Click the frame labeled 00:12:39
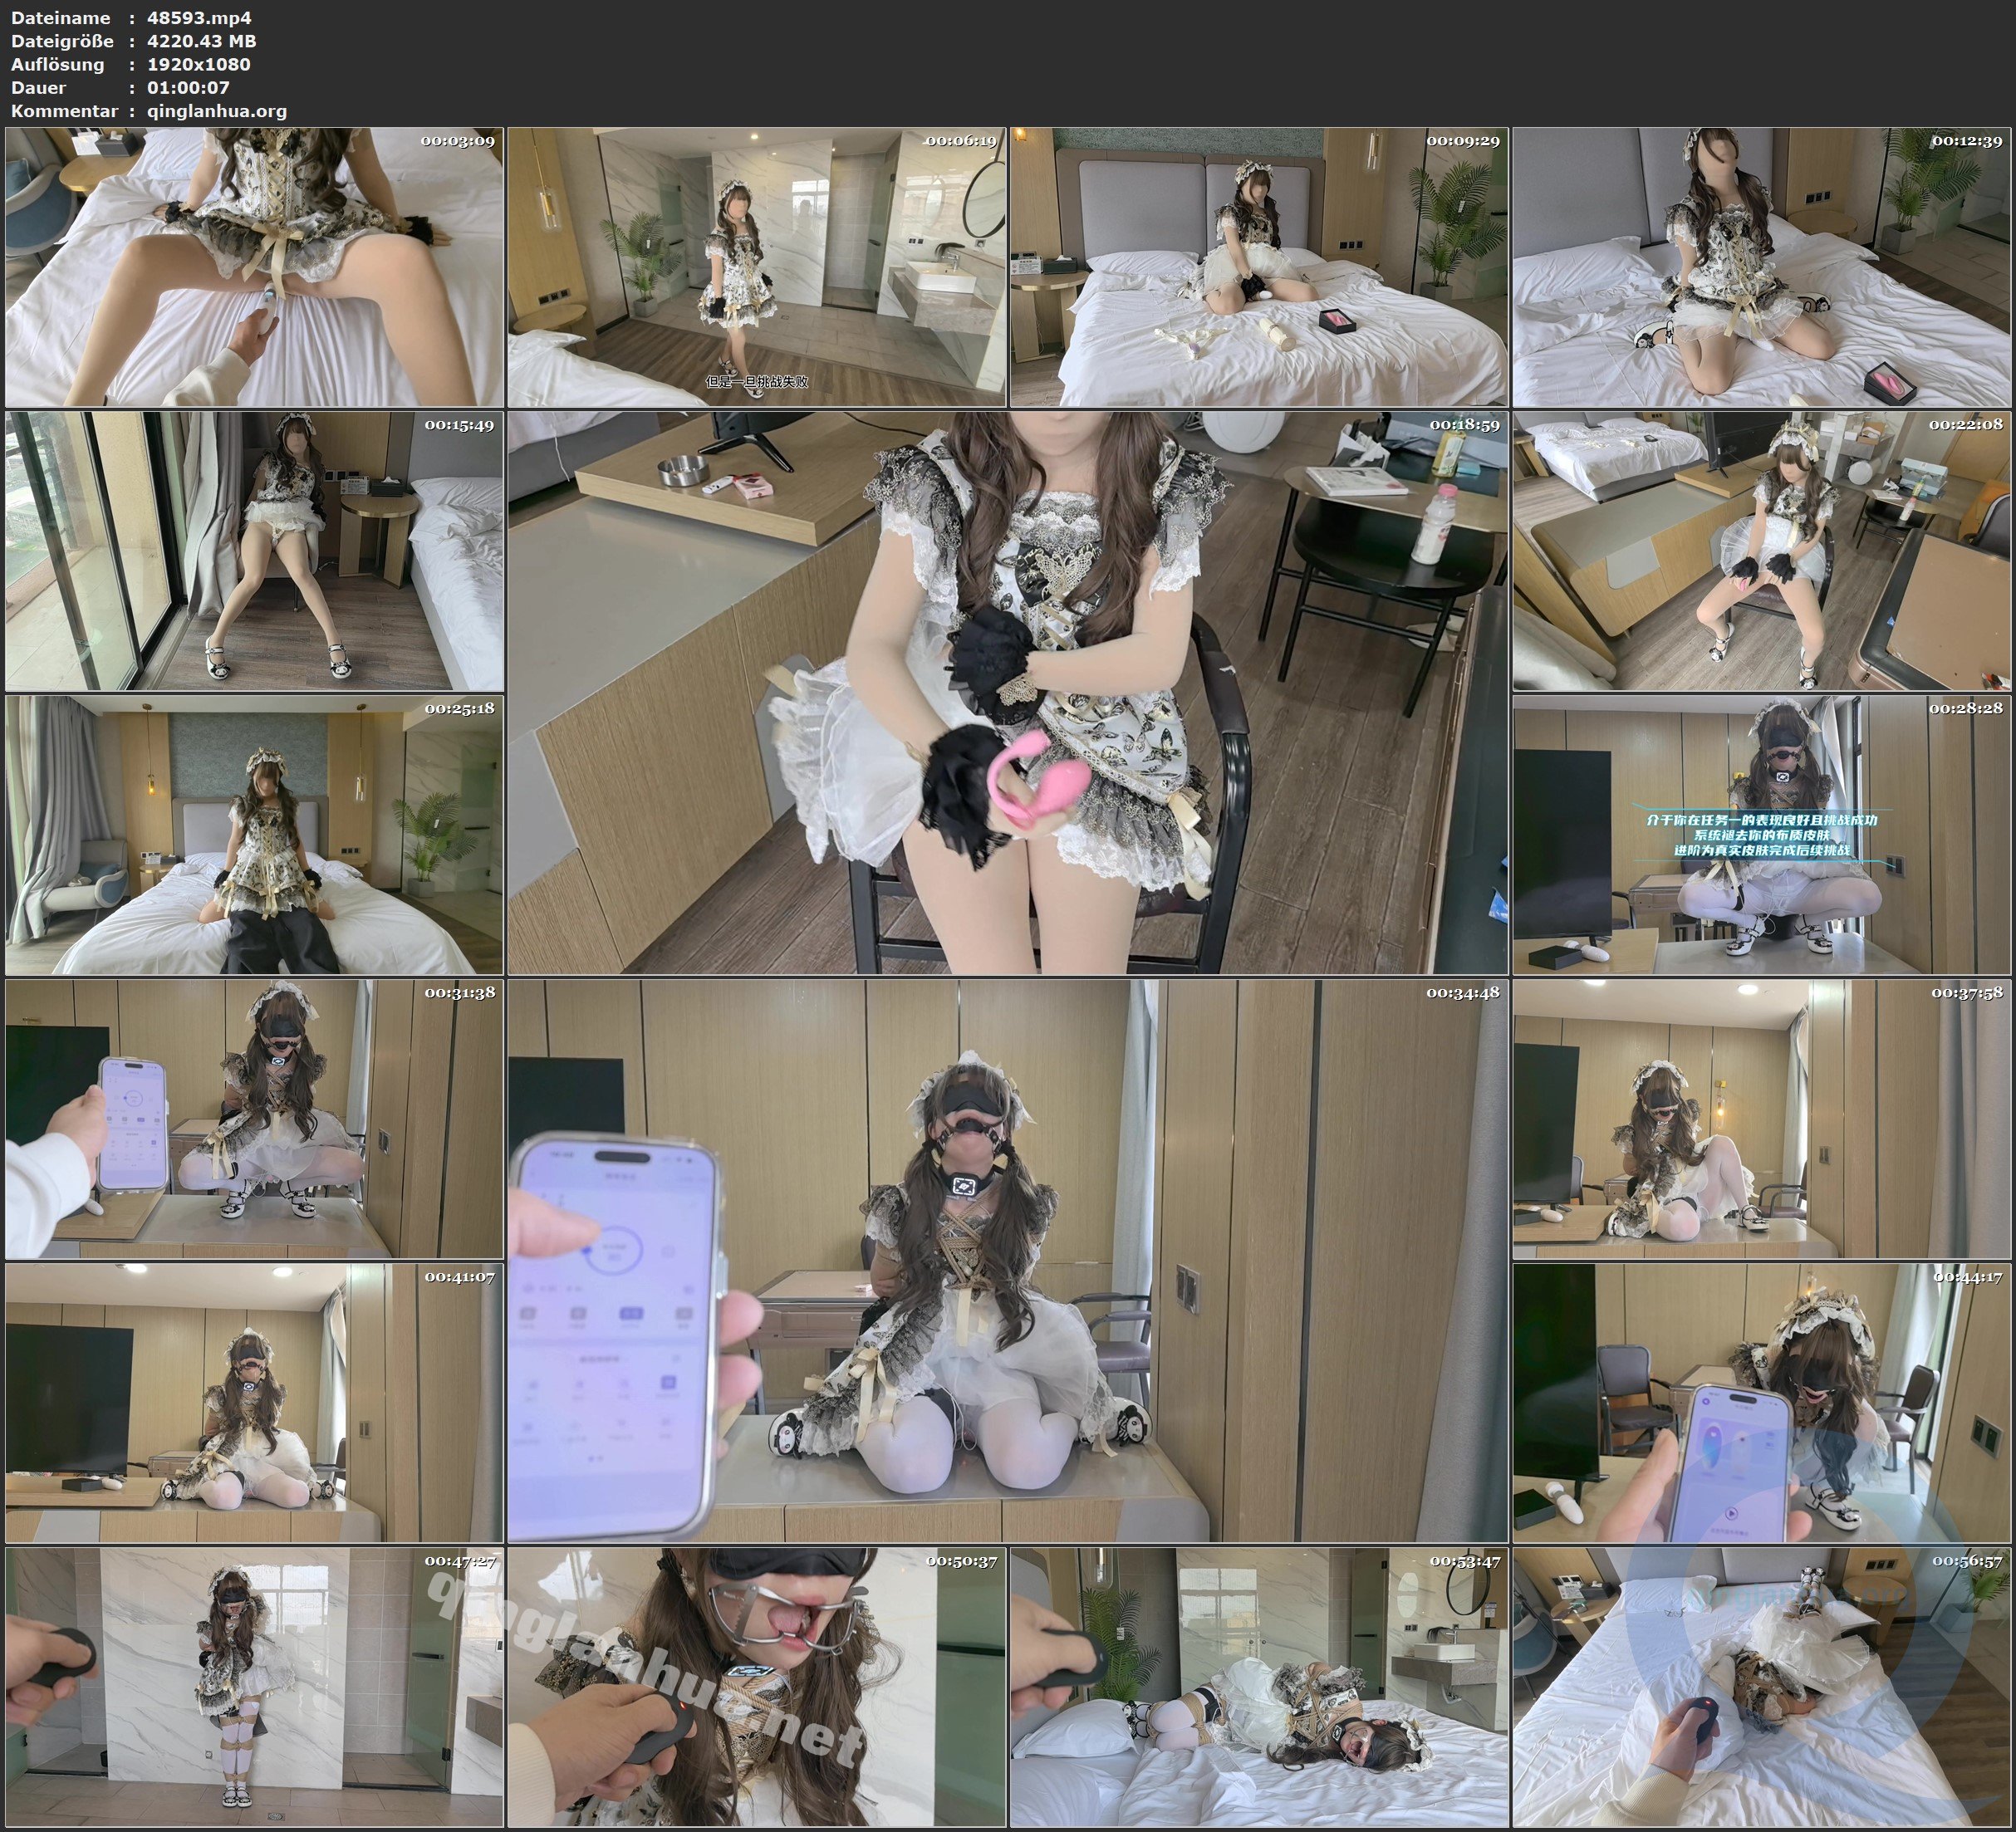The height and width of the screenshot is (1832, 2016). point(1761,267)
